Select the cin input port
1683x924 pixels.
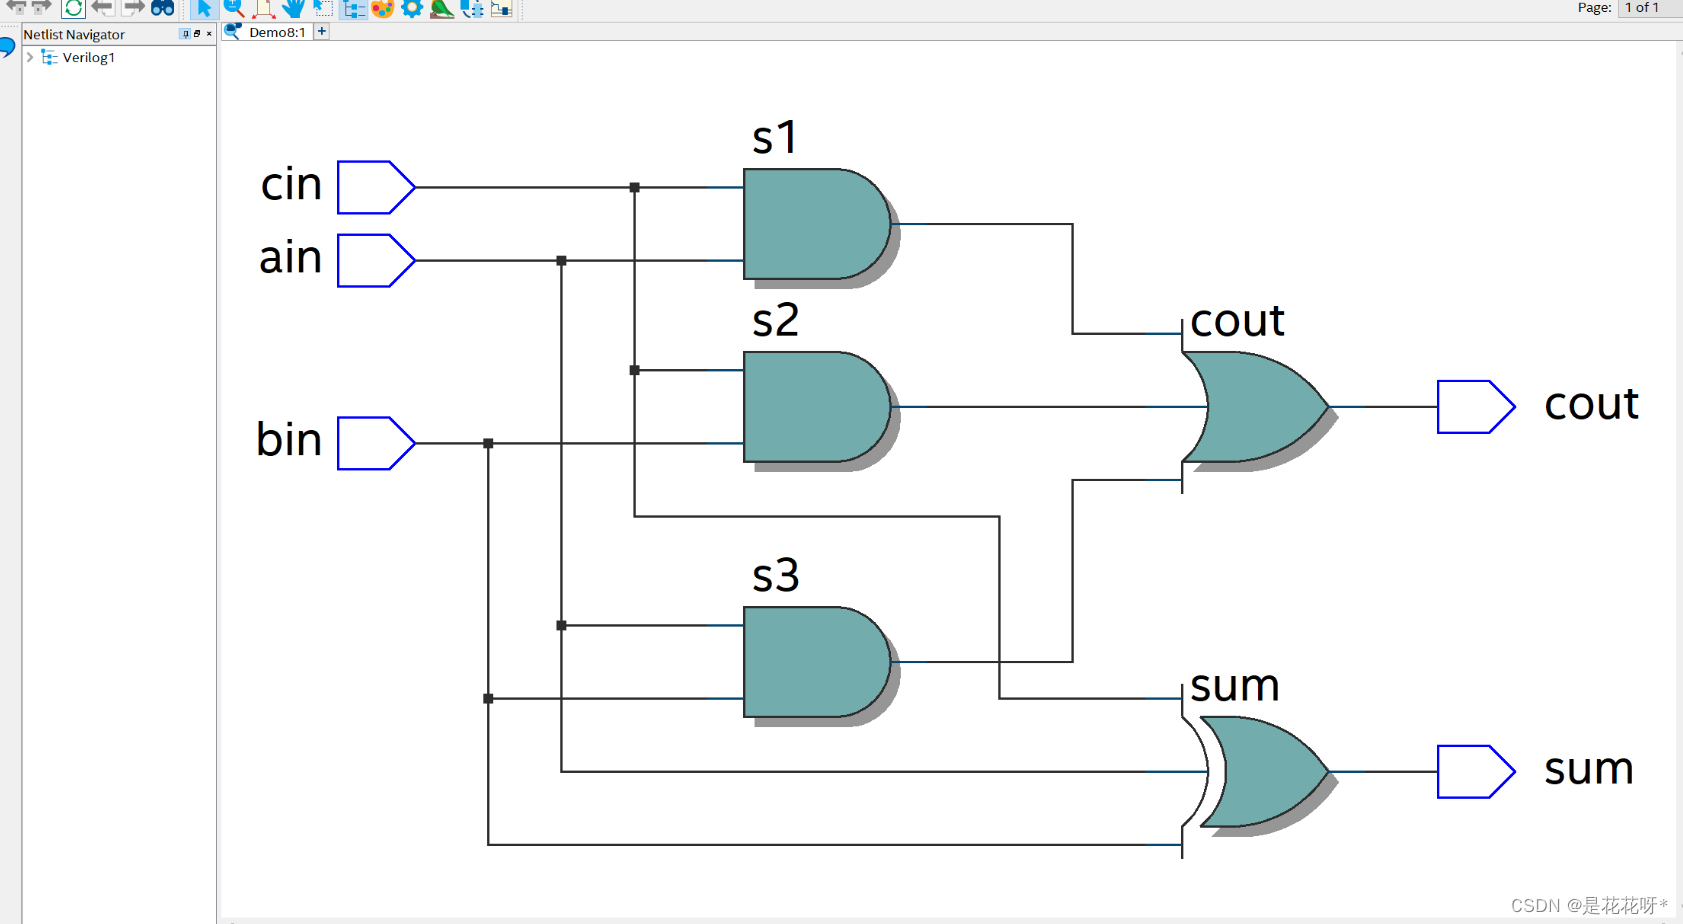(376, 187)
